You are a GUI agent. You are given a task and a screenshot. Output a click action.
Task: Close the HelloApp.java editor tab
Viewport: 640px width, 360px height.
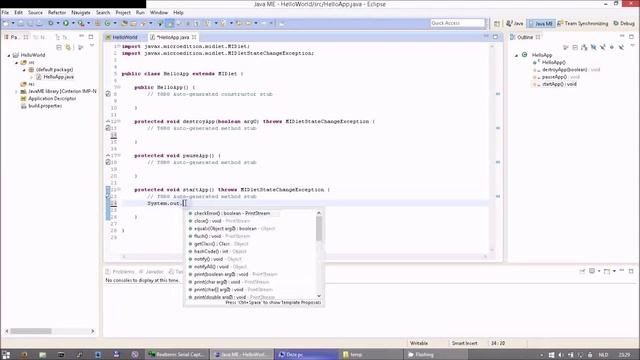pyautogui.click(x=194, y=37)
